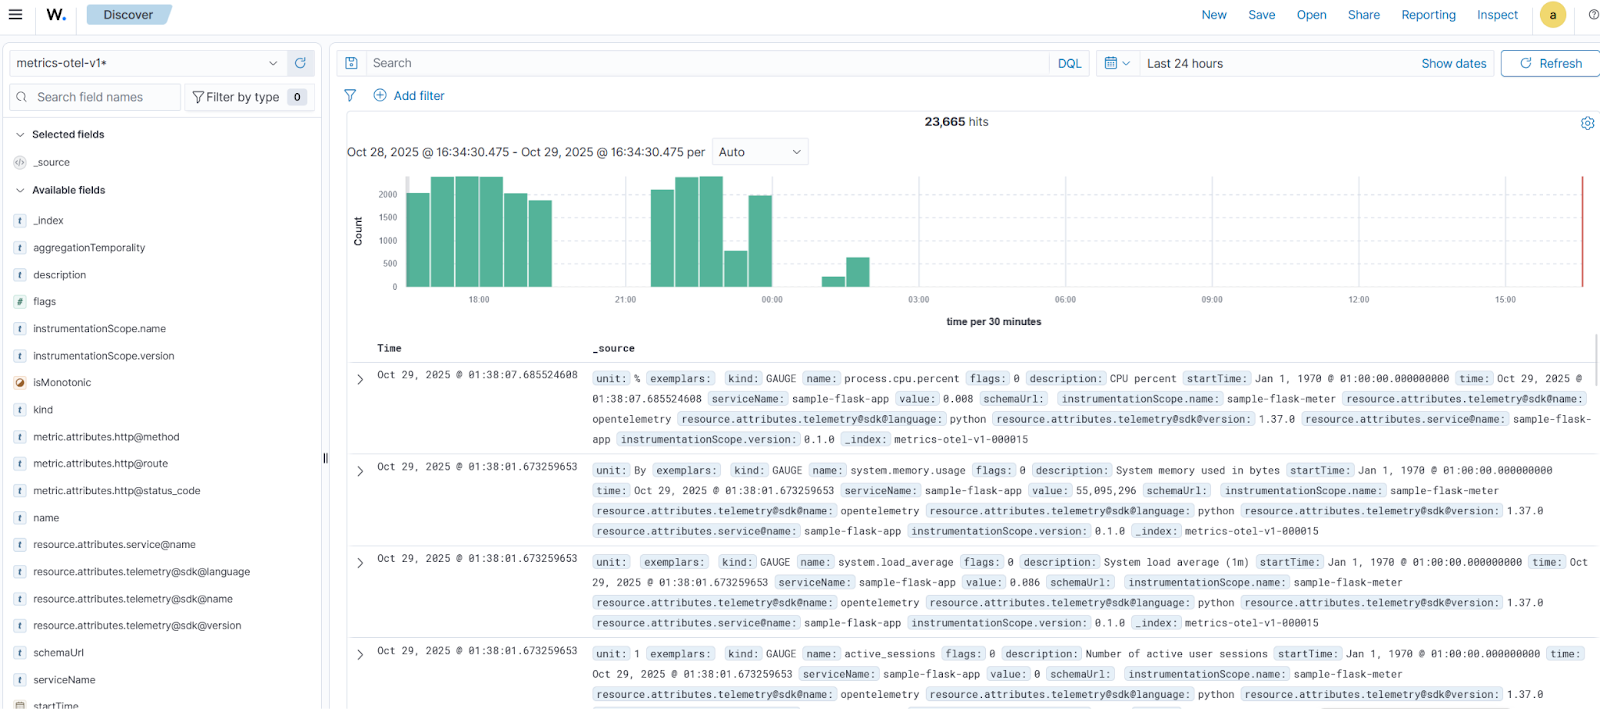Viewport: 1600px width, 709px height.
Task: Open histogram settings gear icon
Action: [x=1587, y=123]
